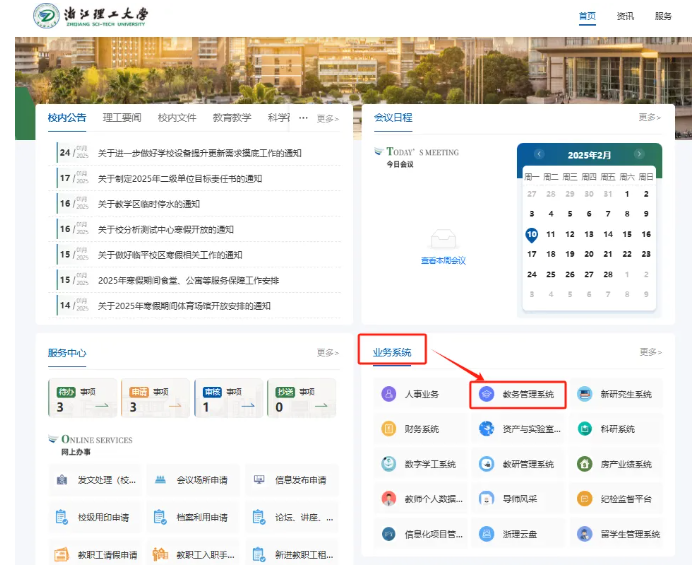Open the 房产业务系统 icon
695x567 pixels.
(x=585, y=464)
